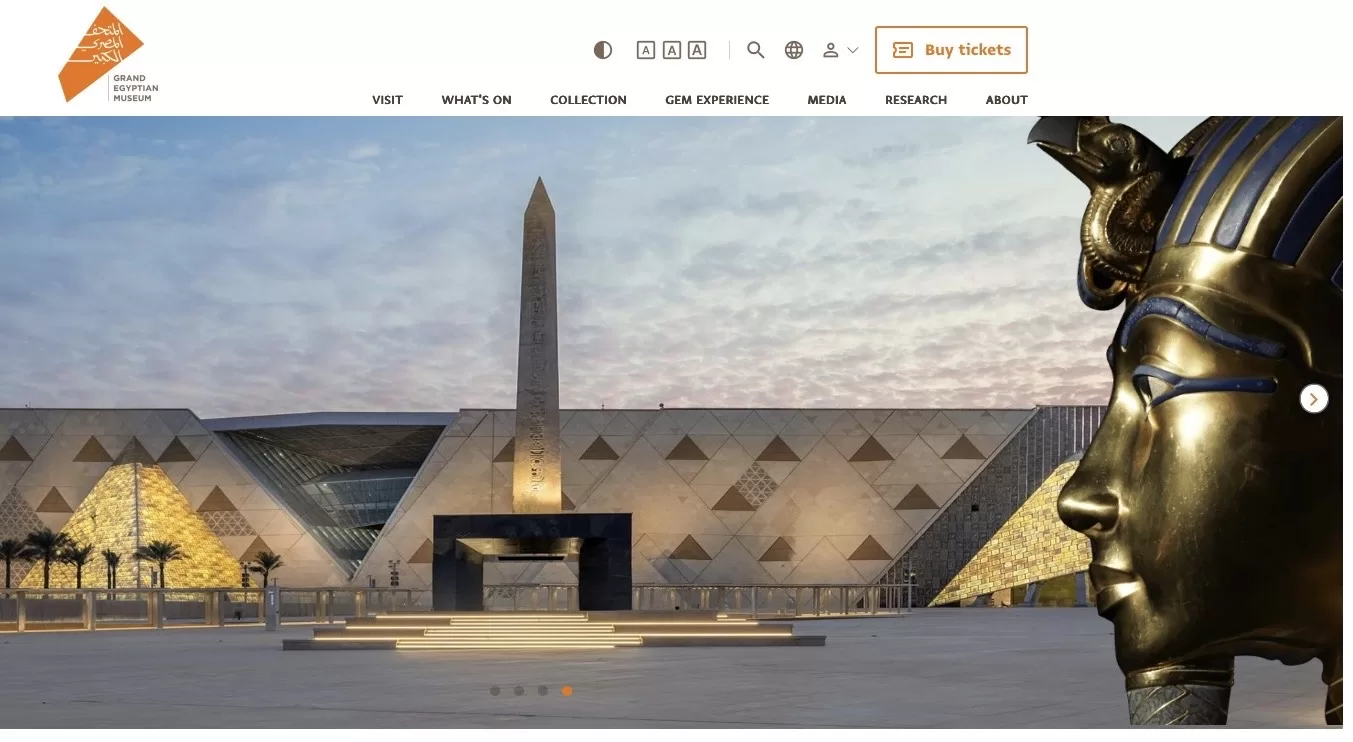Image resolution: width=1353 pixels, height=742 pixels.
Task: Open the search magnifier icon
Action: [x=756, y=50]
